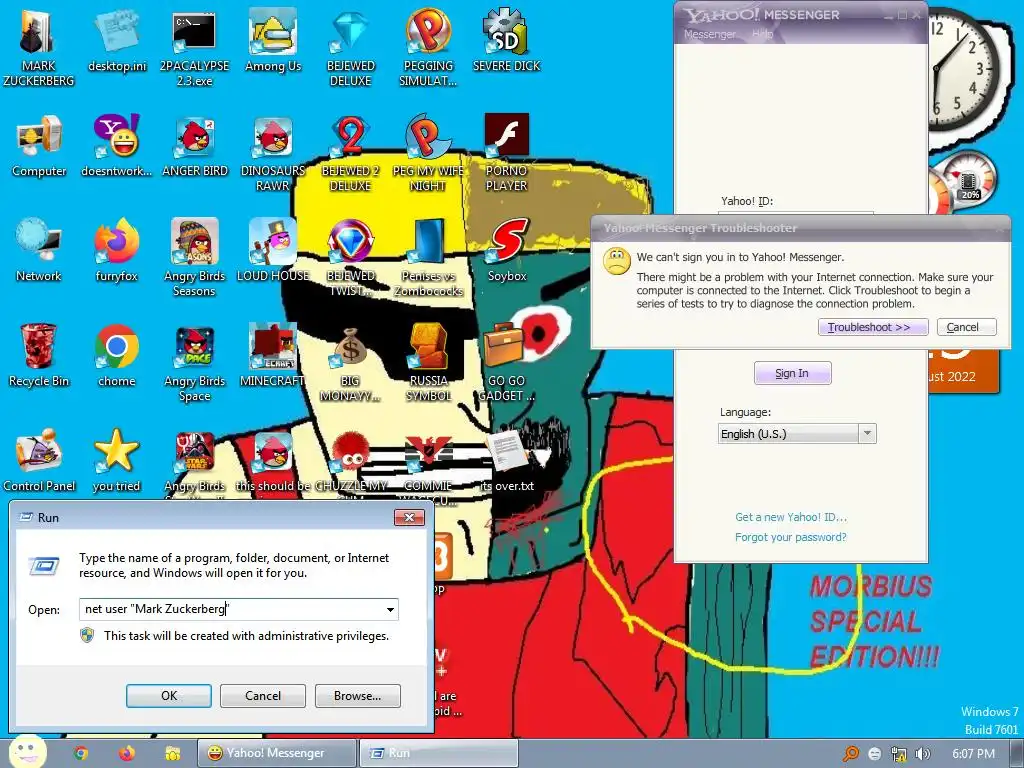Screen dimensions: 1024x768
Task: Select the desktop.ini file icon
Action: [x=116, y=33]
